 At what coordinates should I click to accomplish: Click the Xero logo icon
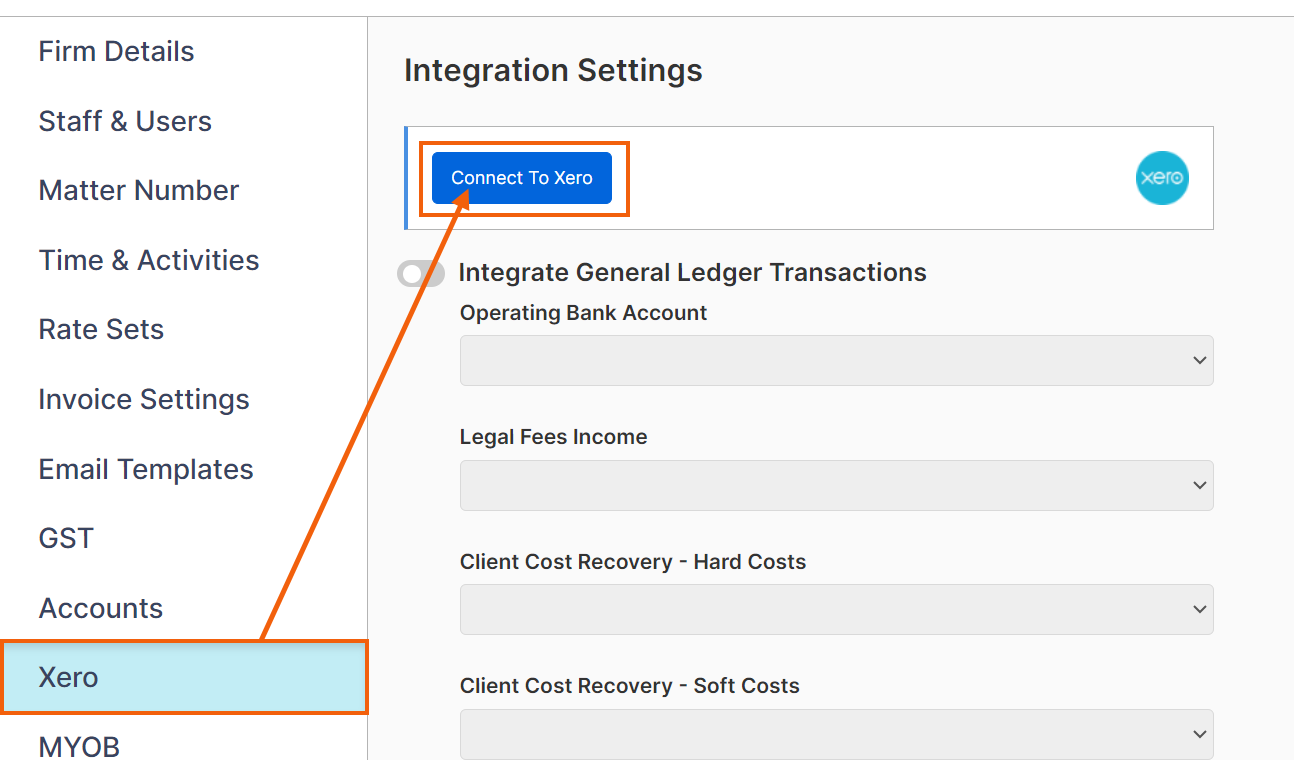(x=1162, y=178)
